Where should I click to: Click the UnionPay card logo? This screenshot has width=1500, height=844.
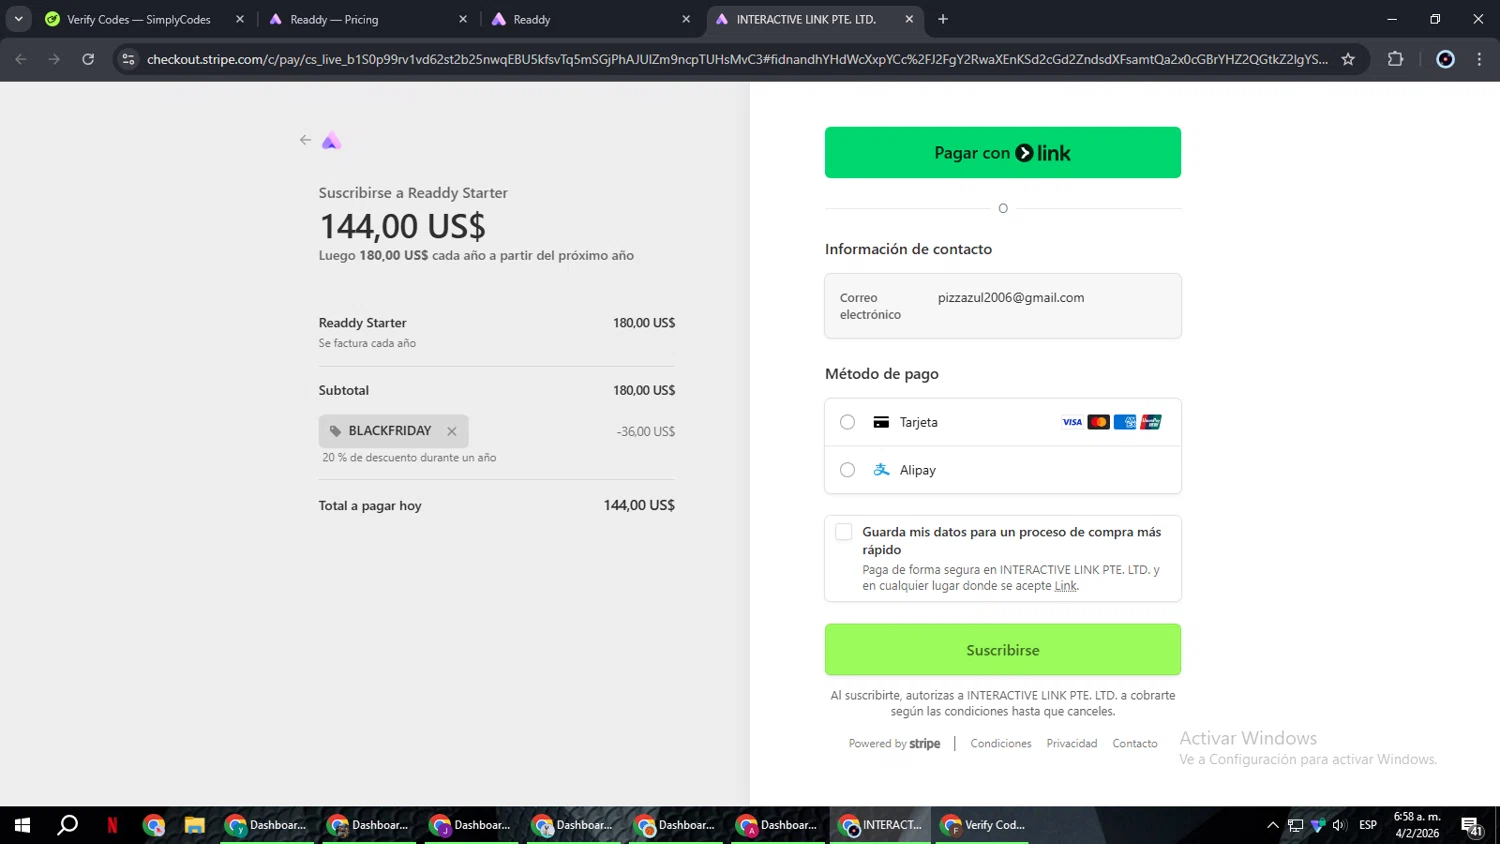tap(1151, 422)
